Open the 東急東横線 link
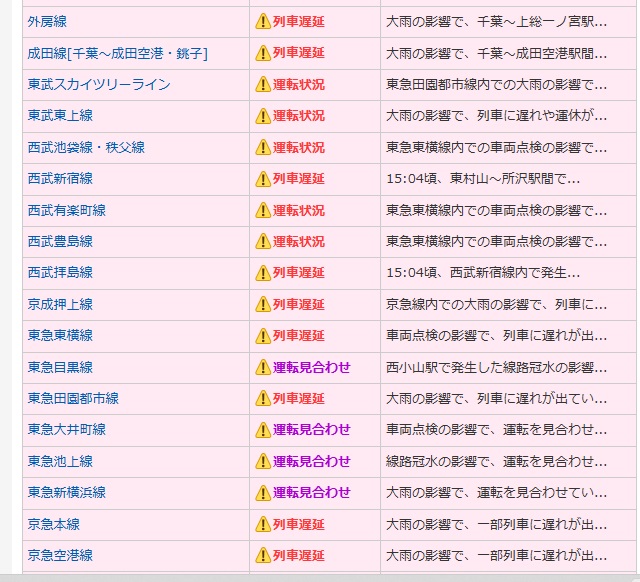Screen dimensions: 640x582 pos(60,335)
